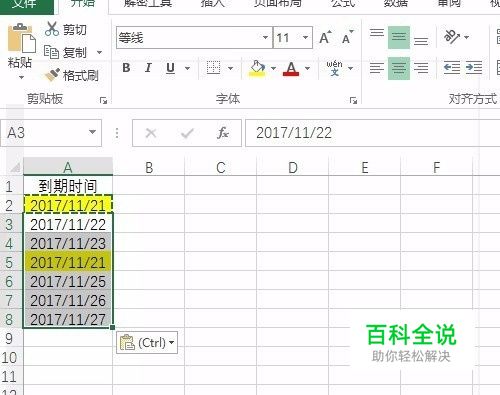Apply cell borders icon
Viewport: 500px width, 395px height.
213,68
